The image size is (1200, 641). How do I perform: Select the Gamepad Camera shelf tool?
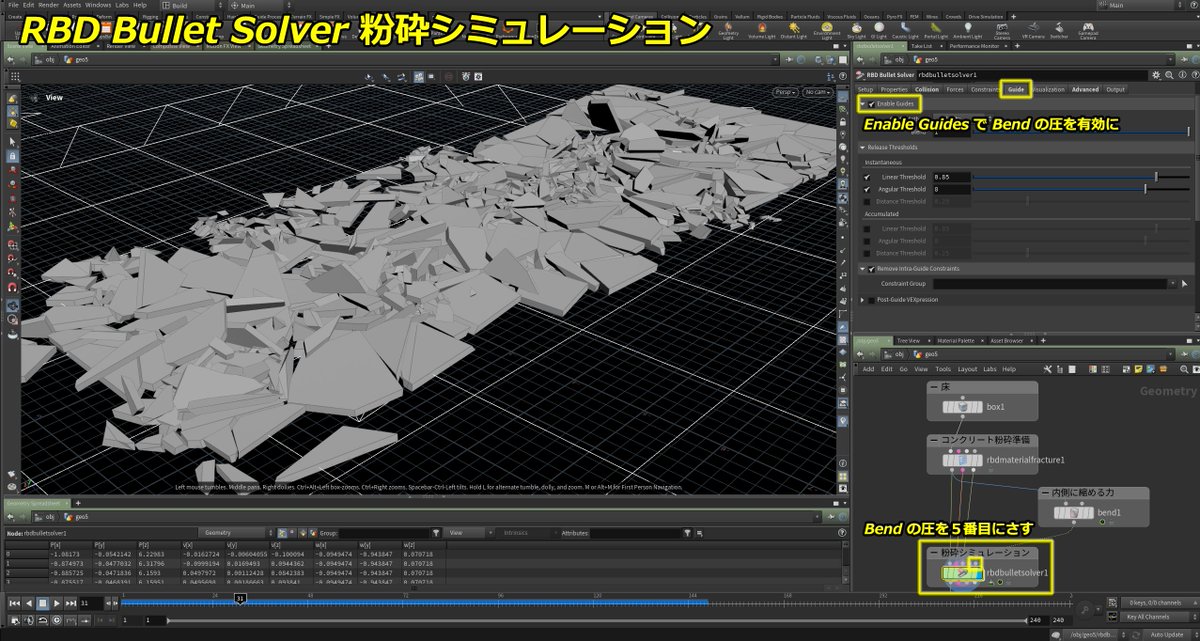click(x=1087, y=31)
